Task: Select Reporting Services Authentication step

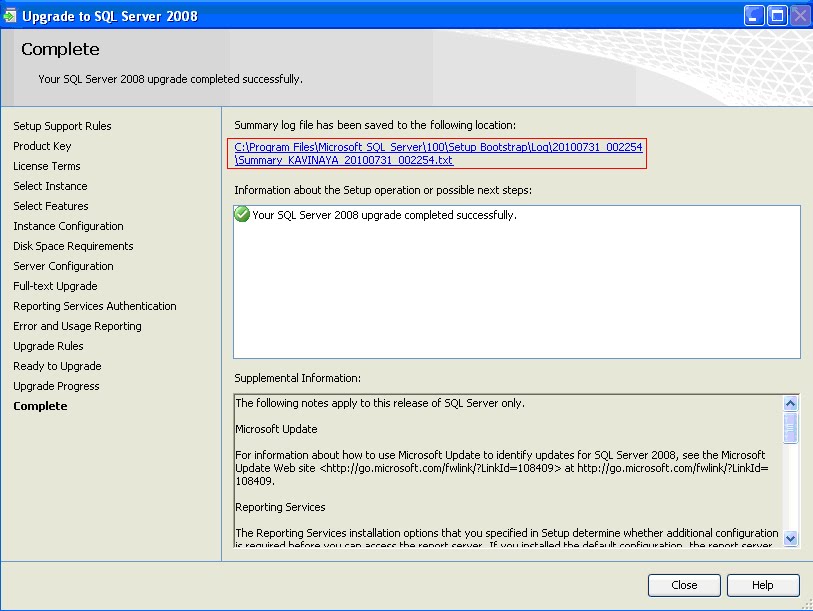Action: click(x=95, y=306)
